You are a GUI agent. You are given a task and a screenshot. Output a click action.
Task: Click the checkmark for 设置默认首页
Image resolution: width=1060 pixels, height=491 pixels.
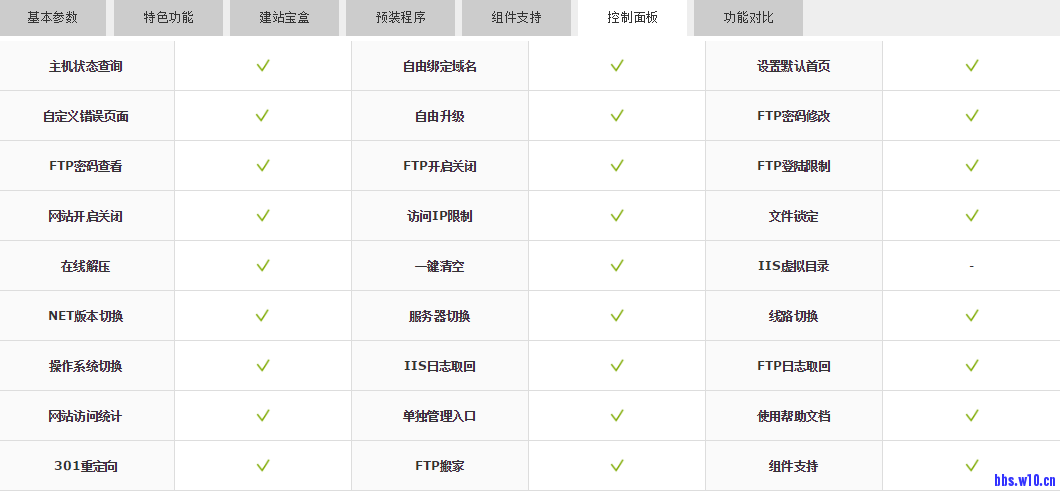(x=971, y=66)
